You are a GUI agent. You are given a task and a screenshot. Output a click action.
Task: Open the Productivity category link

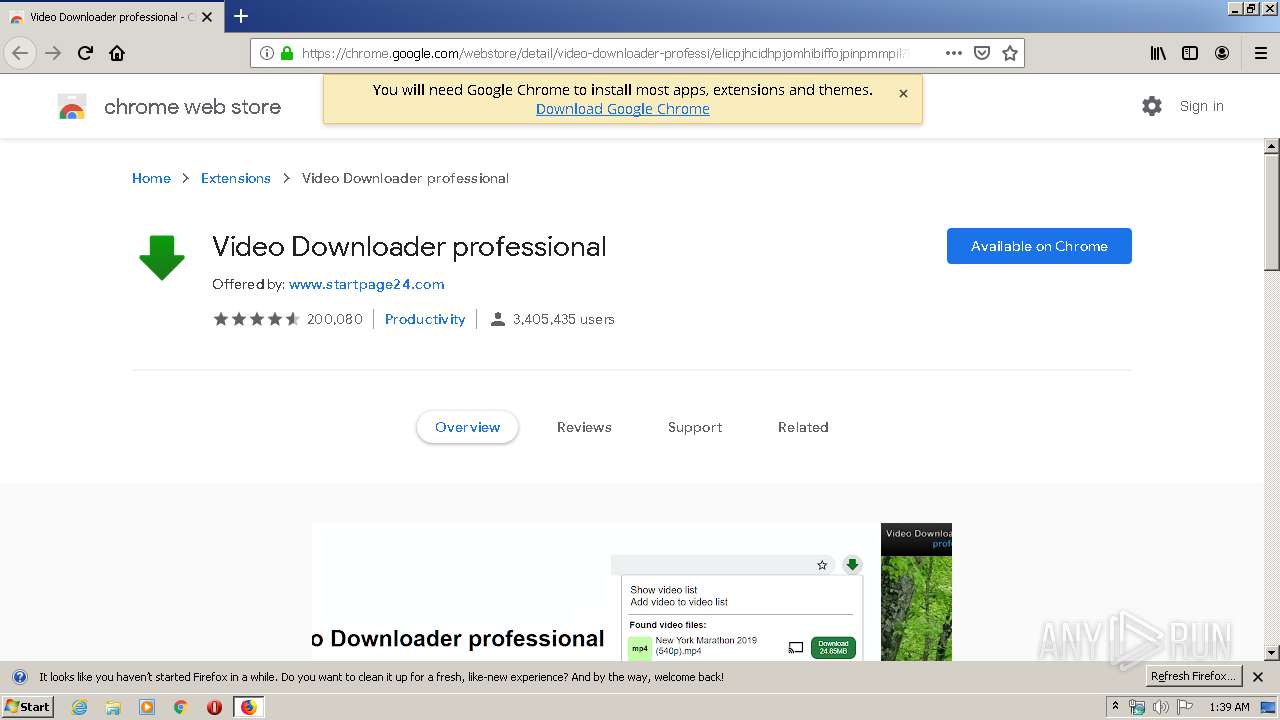click(x=425, y=319)
